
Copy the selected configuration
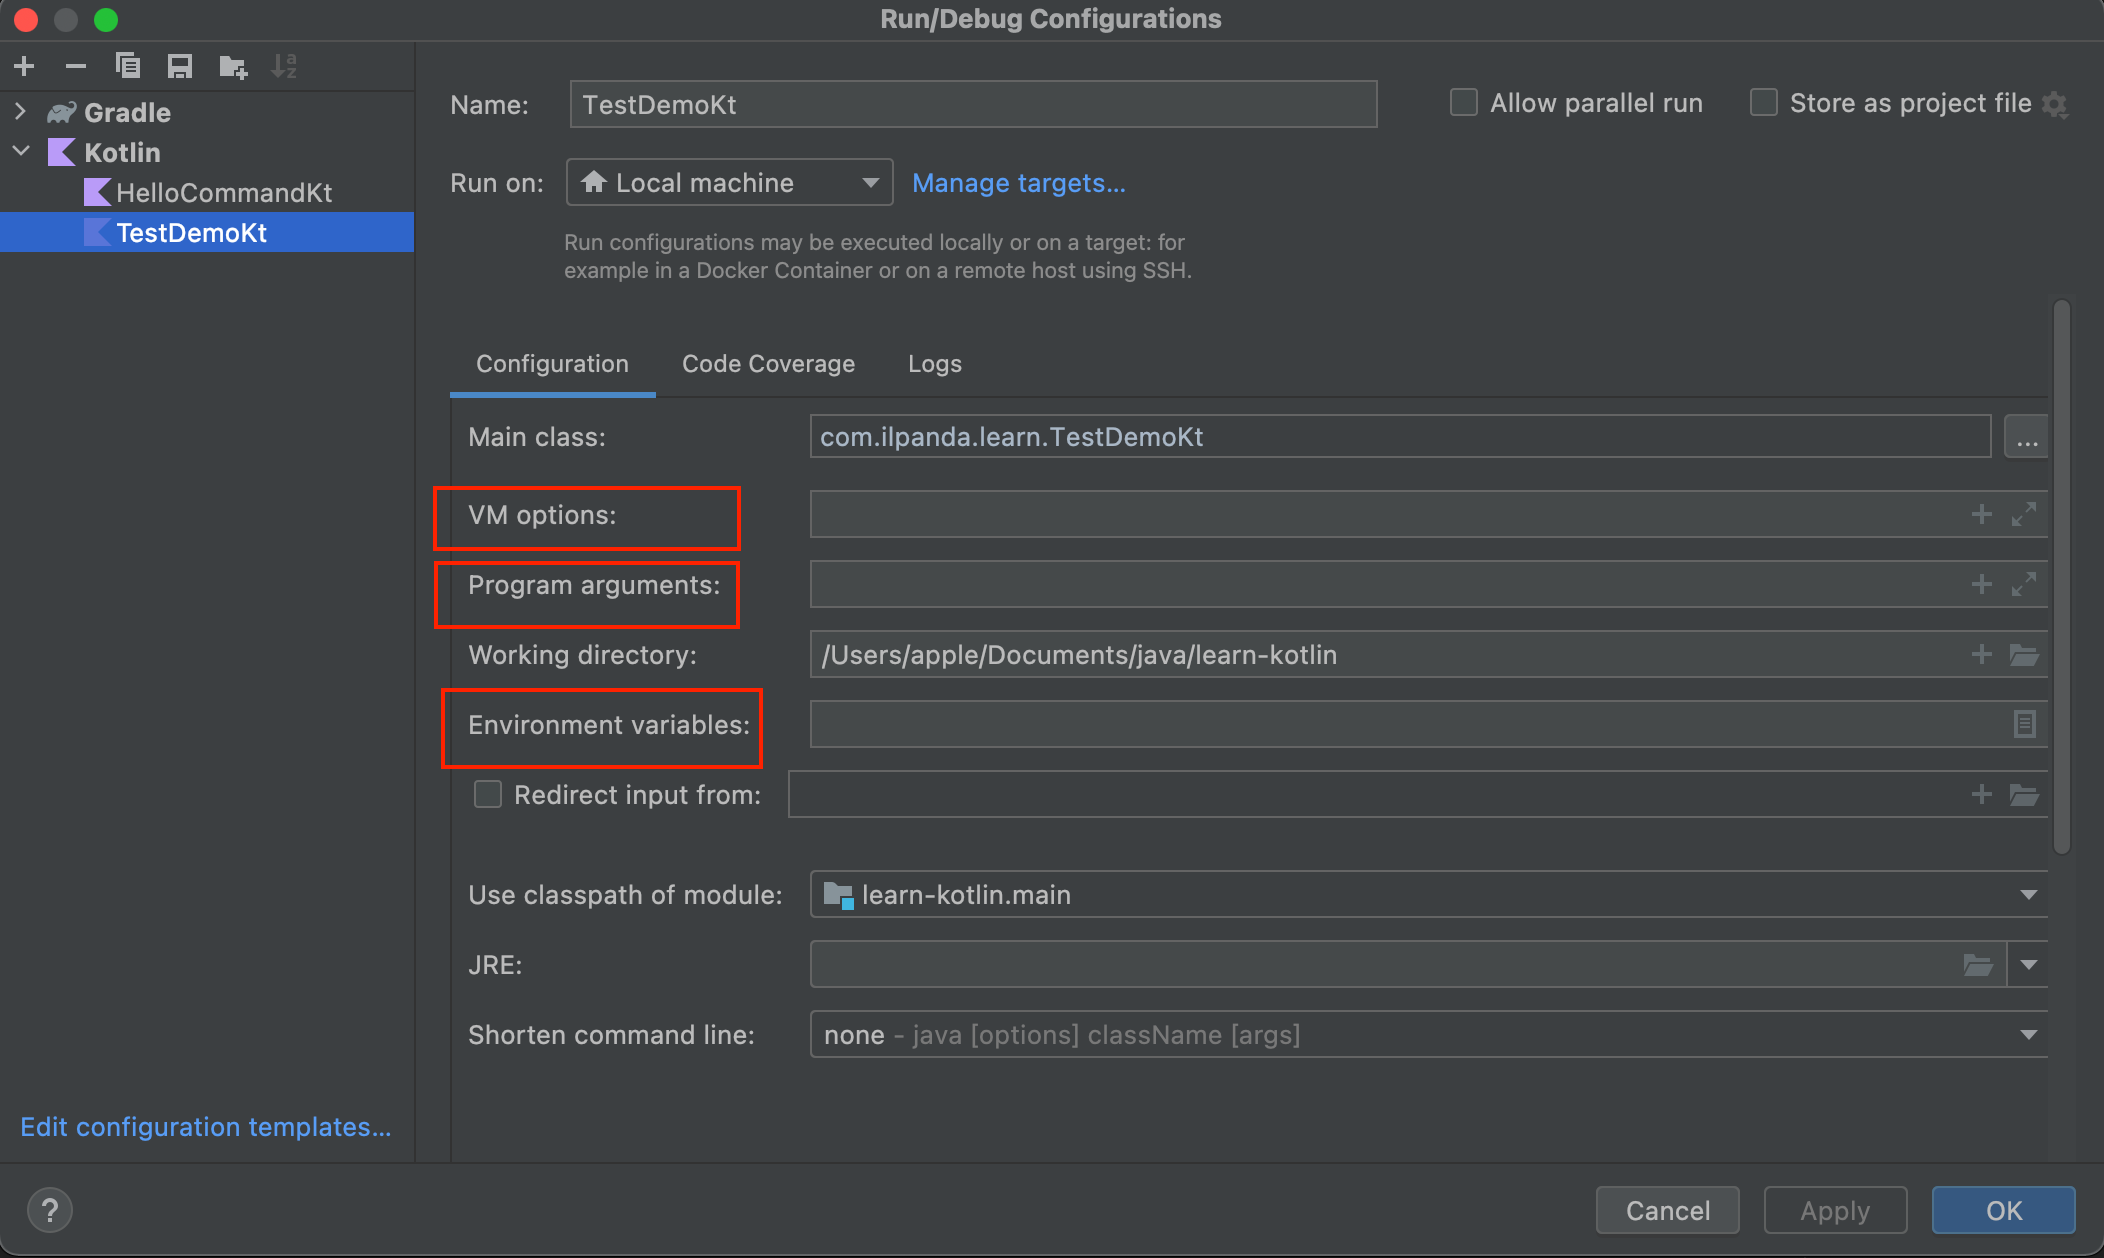(x=128, y=67)
